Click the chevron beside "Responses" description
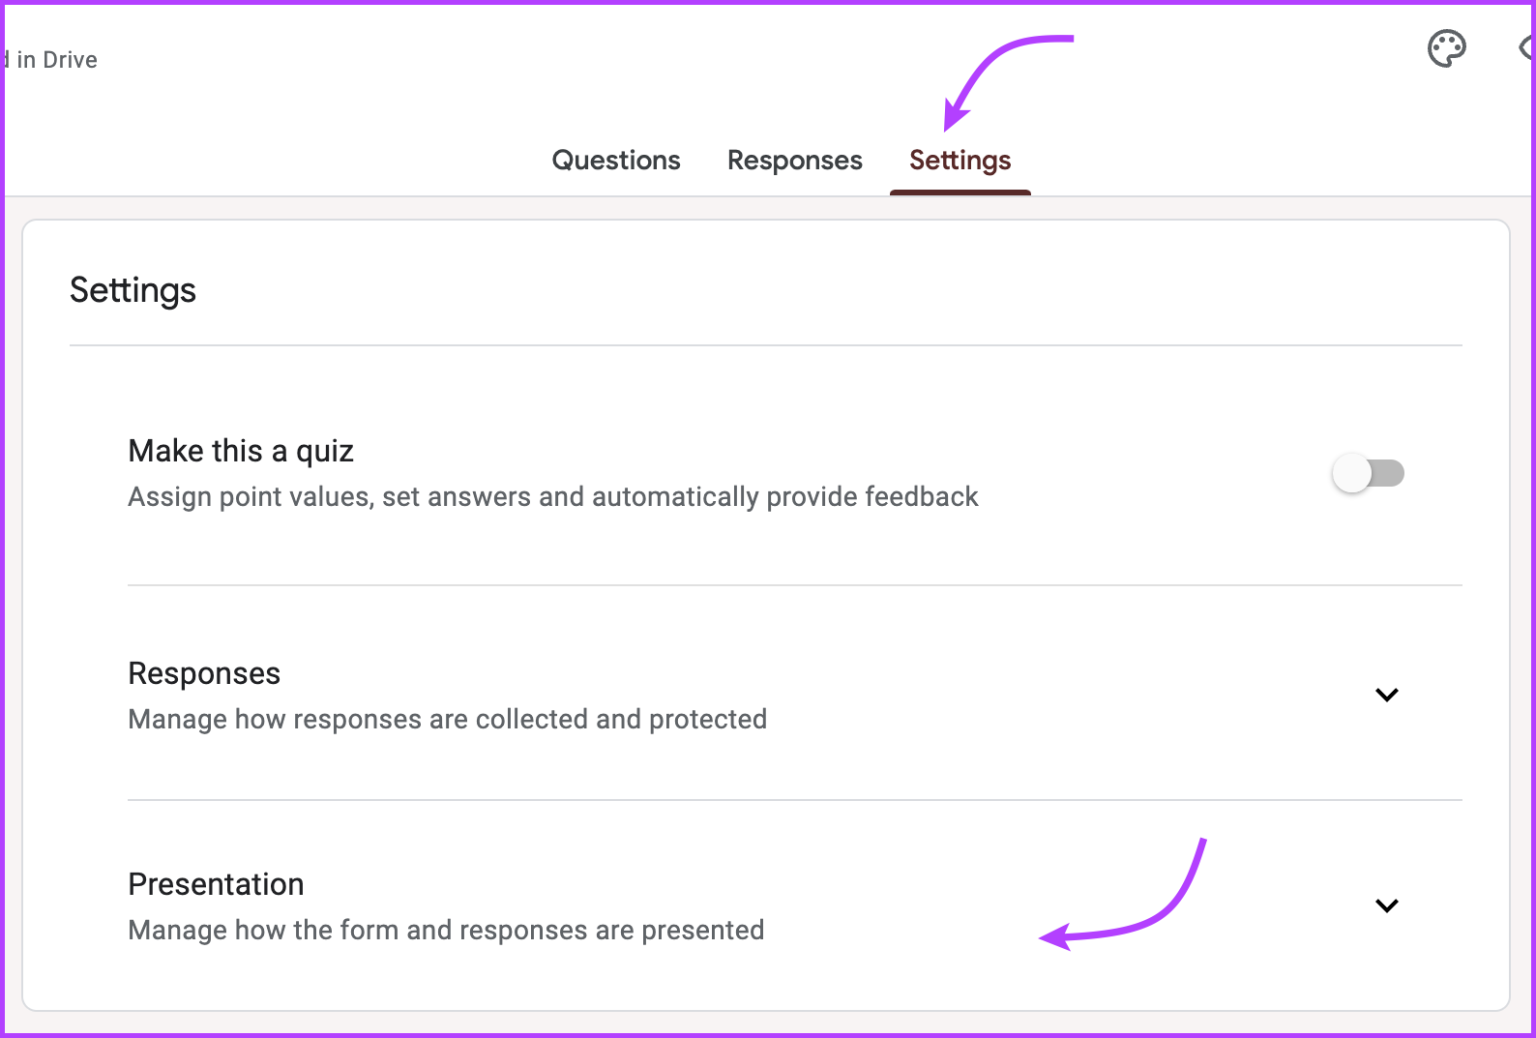 click(x=1387, y=694)
